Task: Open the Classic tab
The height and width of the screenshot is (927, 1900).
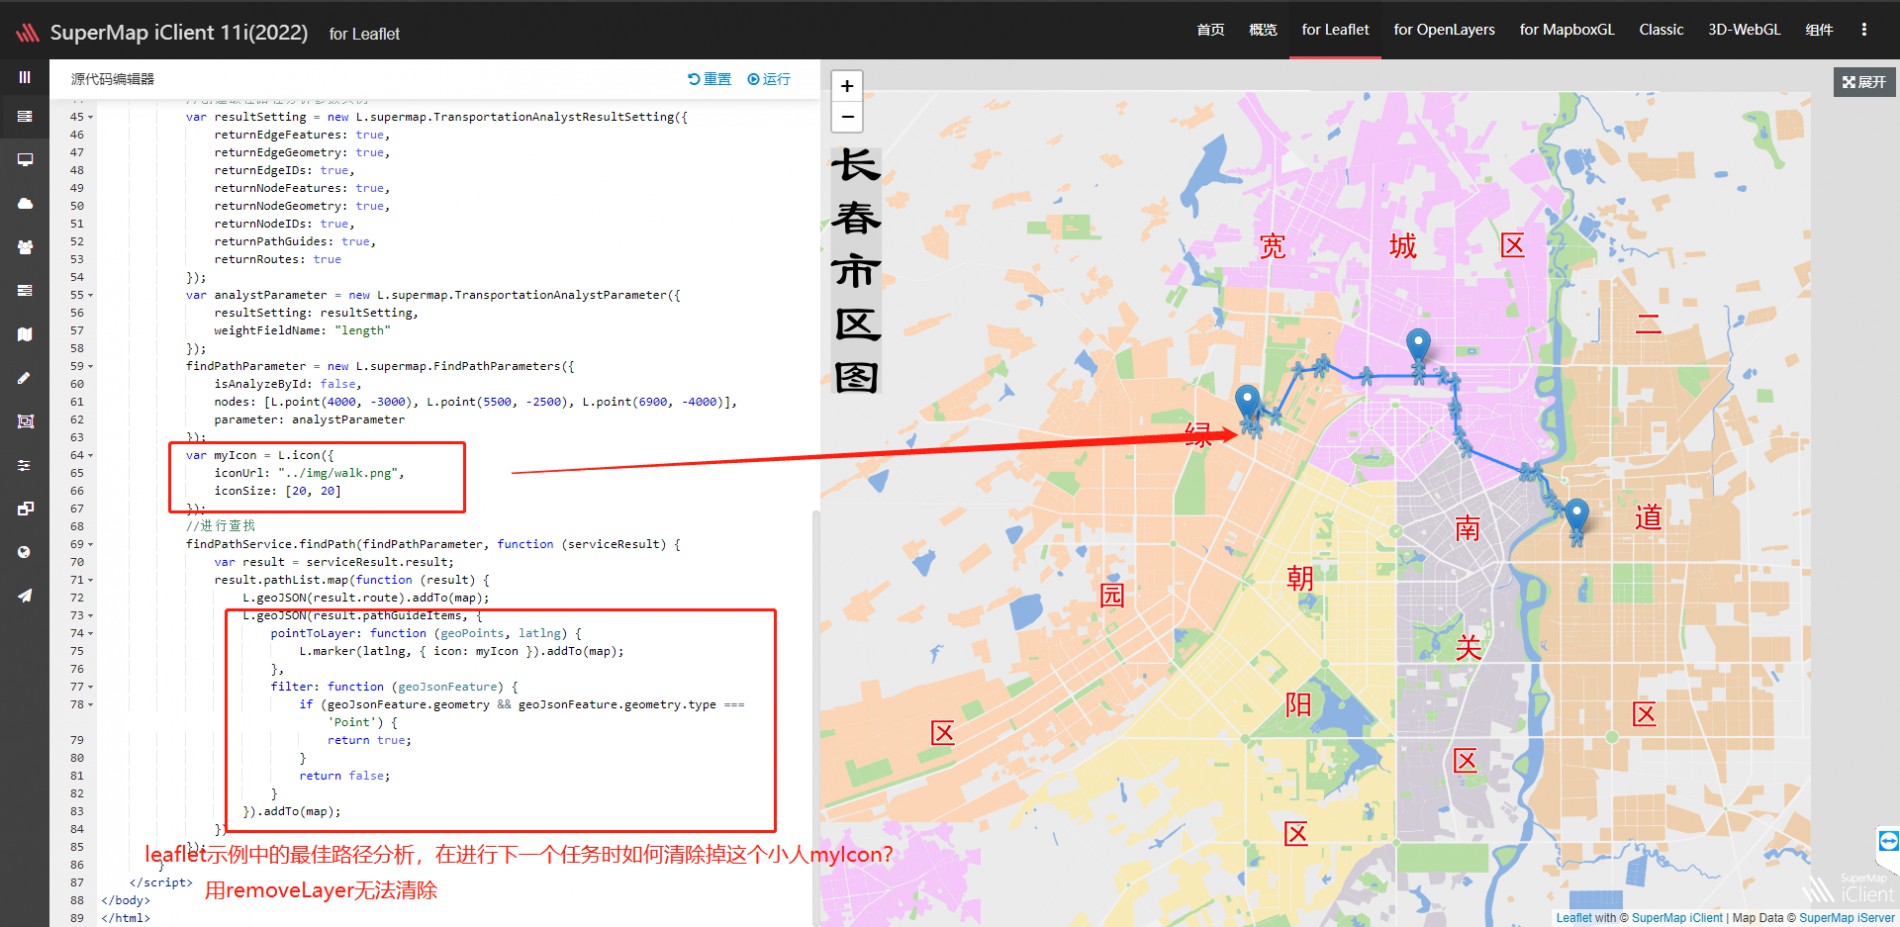Action: point(1661,30)
